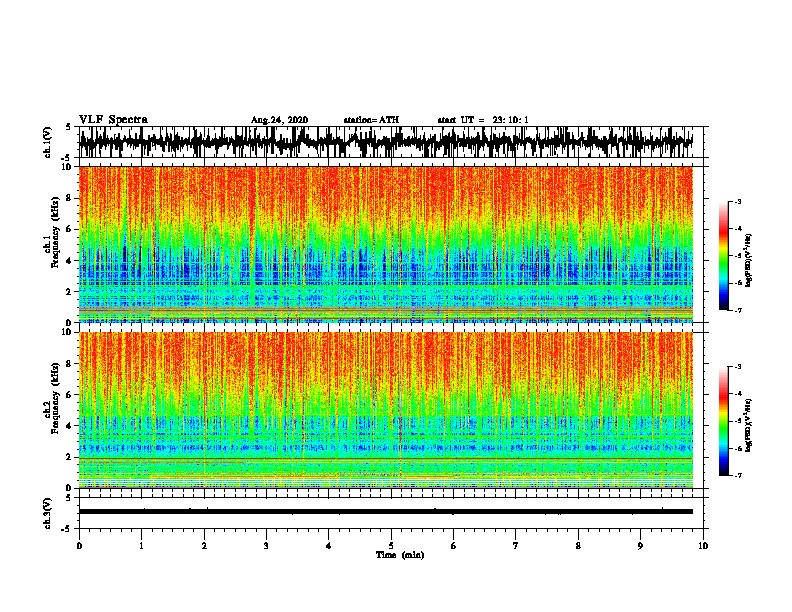Image resolution: width=792 pixels, height=612 pixels.
Task: Select the "-3" label on ch.2 color bar
Action: [x=738, y=367]
